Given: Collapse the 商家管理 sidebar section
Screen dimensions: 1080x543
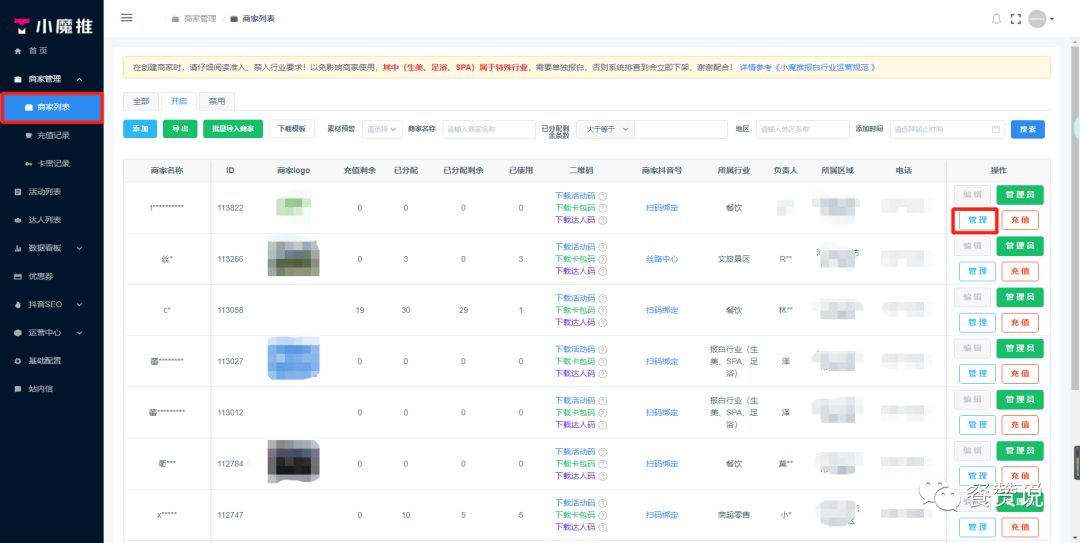Looking at the screenshot, I should click(52, 79).
